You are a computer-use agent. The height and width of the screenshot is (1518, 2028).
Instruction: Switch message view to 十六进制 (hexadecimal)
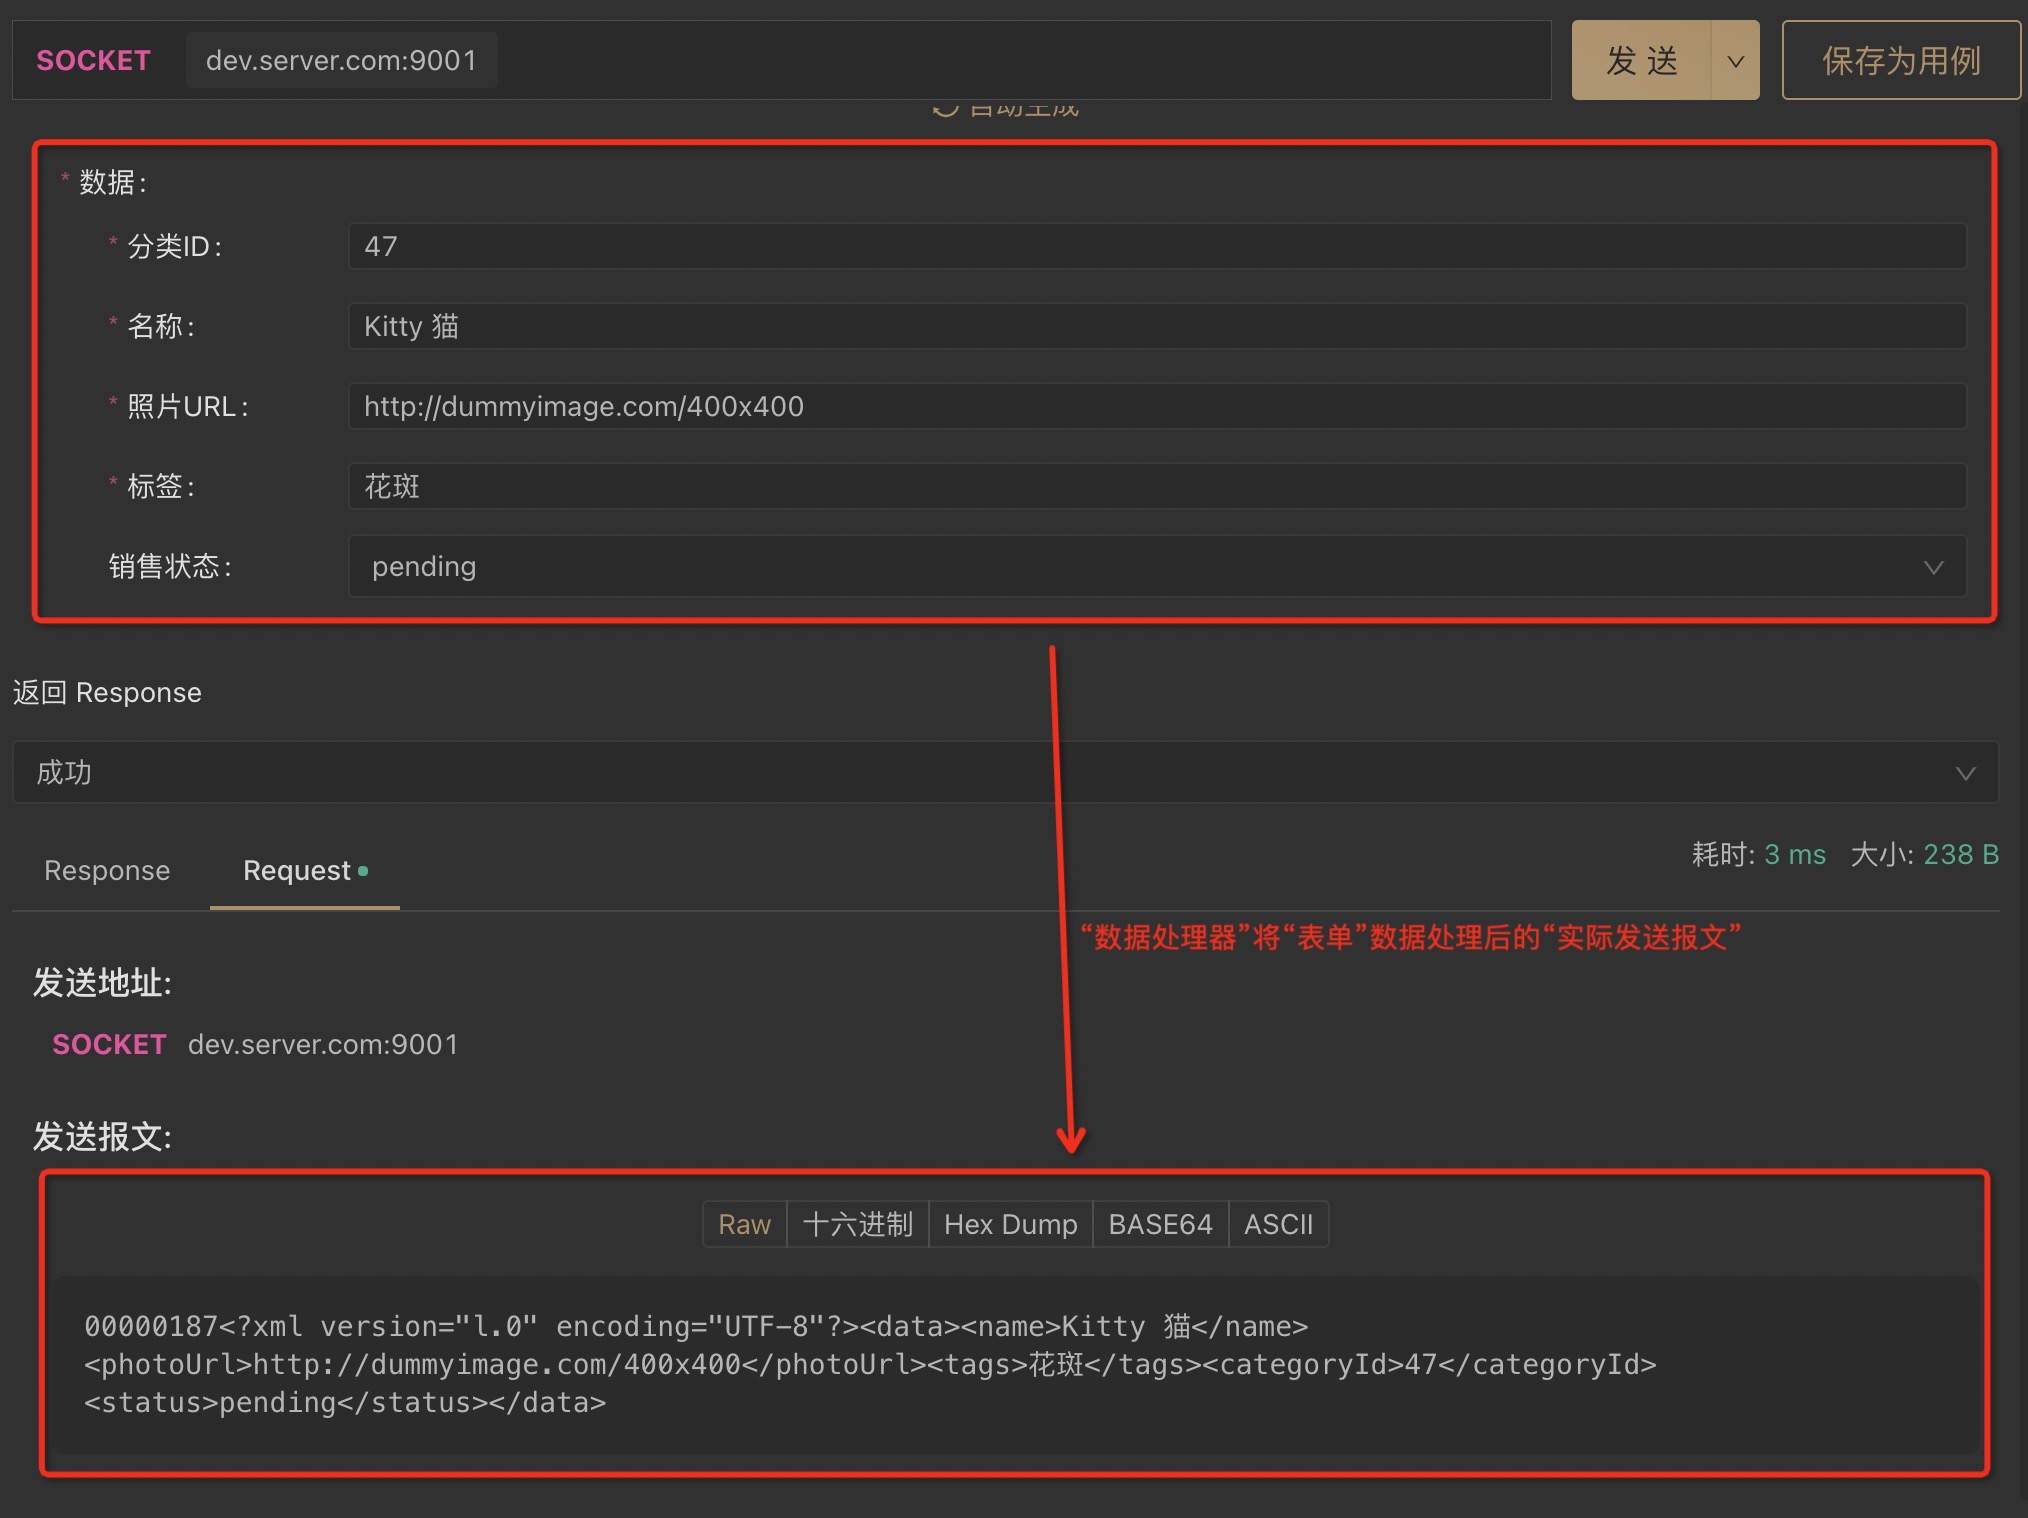click(858, 1224)
